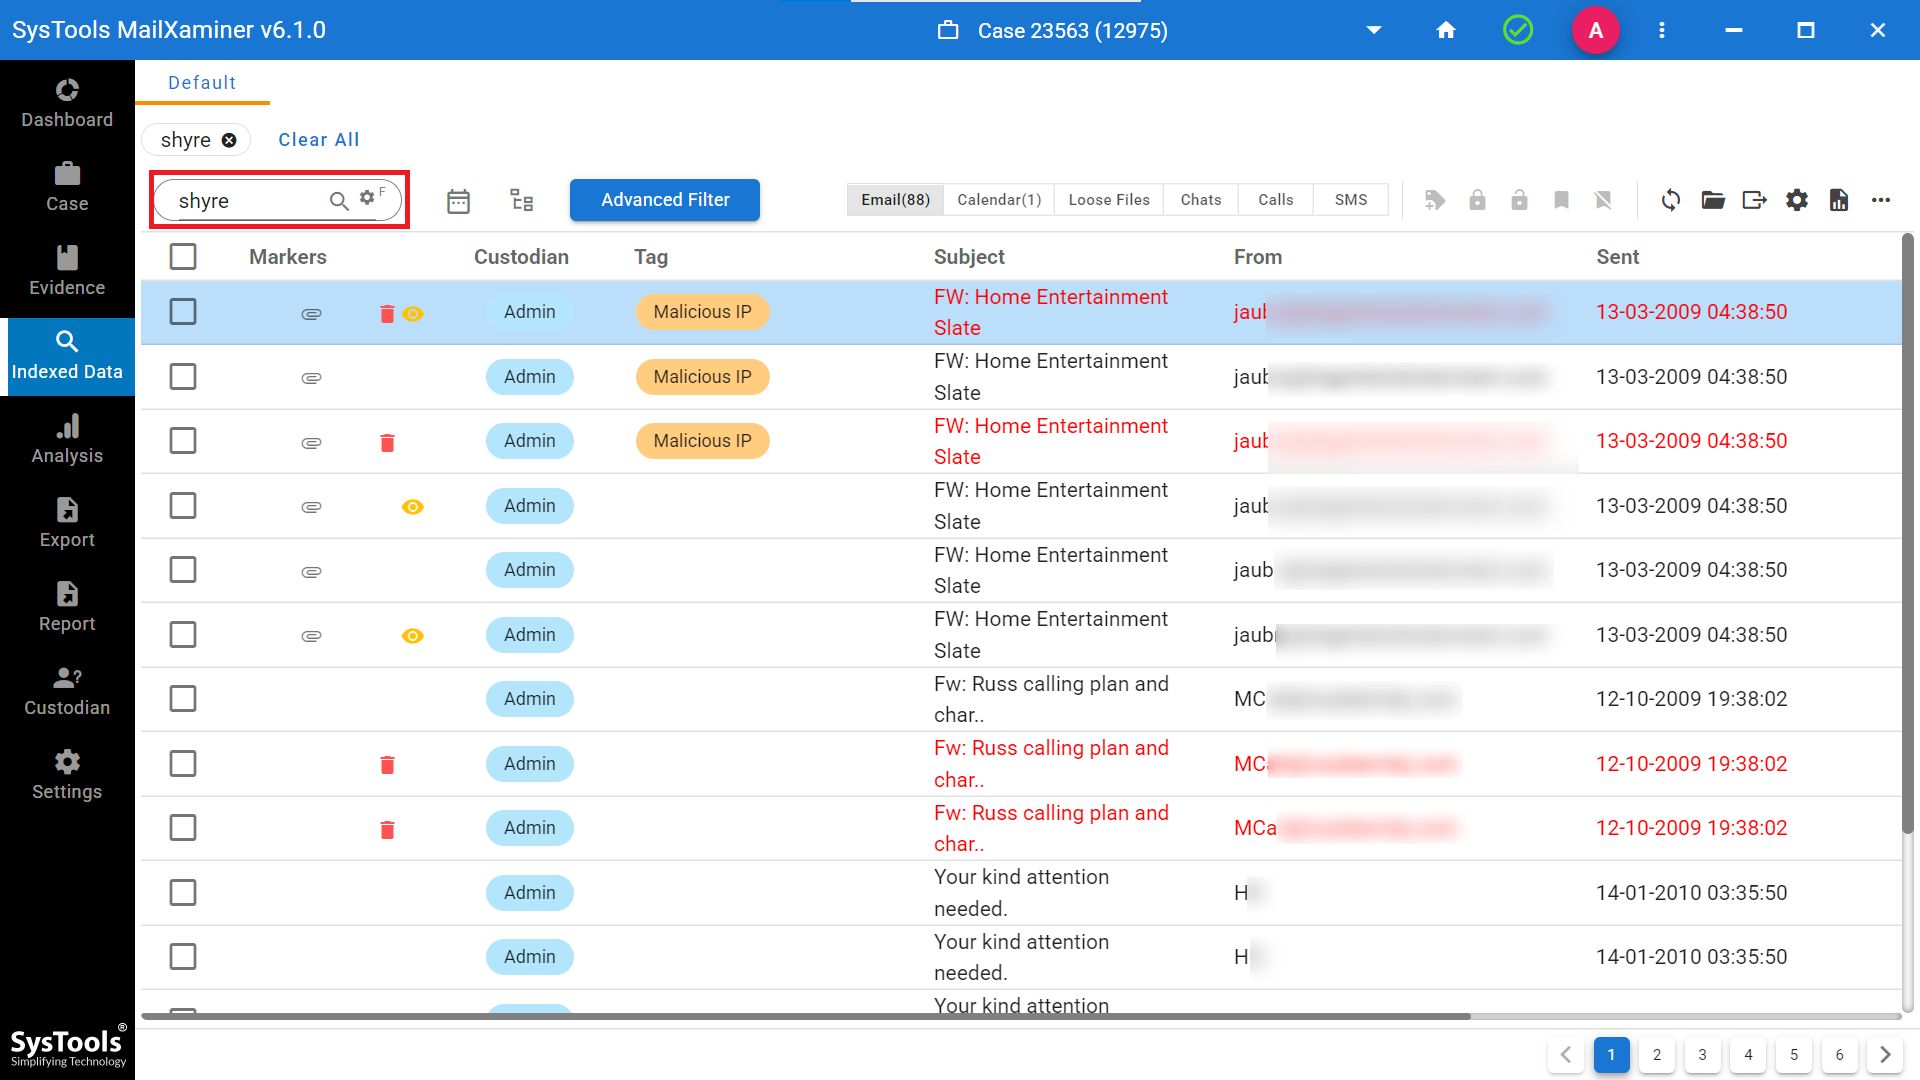Click the lock (privilege) icon
The width and height of the screenshot is (1920, 1080).
click(x=1477, y=200)
